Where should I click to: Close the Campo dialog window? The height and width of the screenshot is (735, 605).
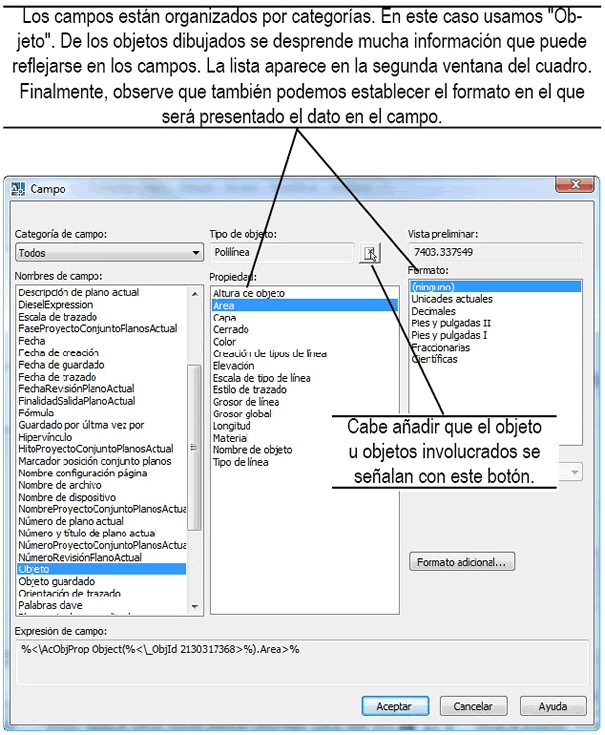click(x=575, y=185)
